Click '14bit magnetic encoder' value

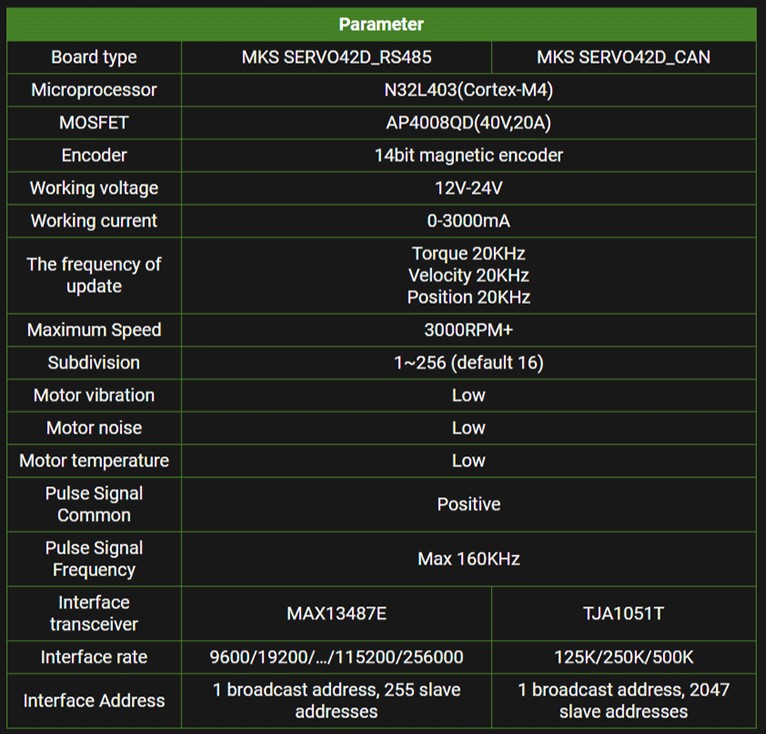[468, 155]
